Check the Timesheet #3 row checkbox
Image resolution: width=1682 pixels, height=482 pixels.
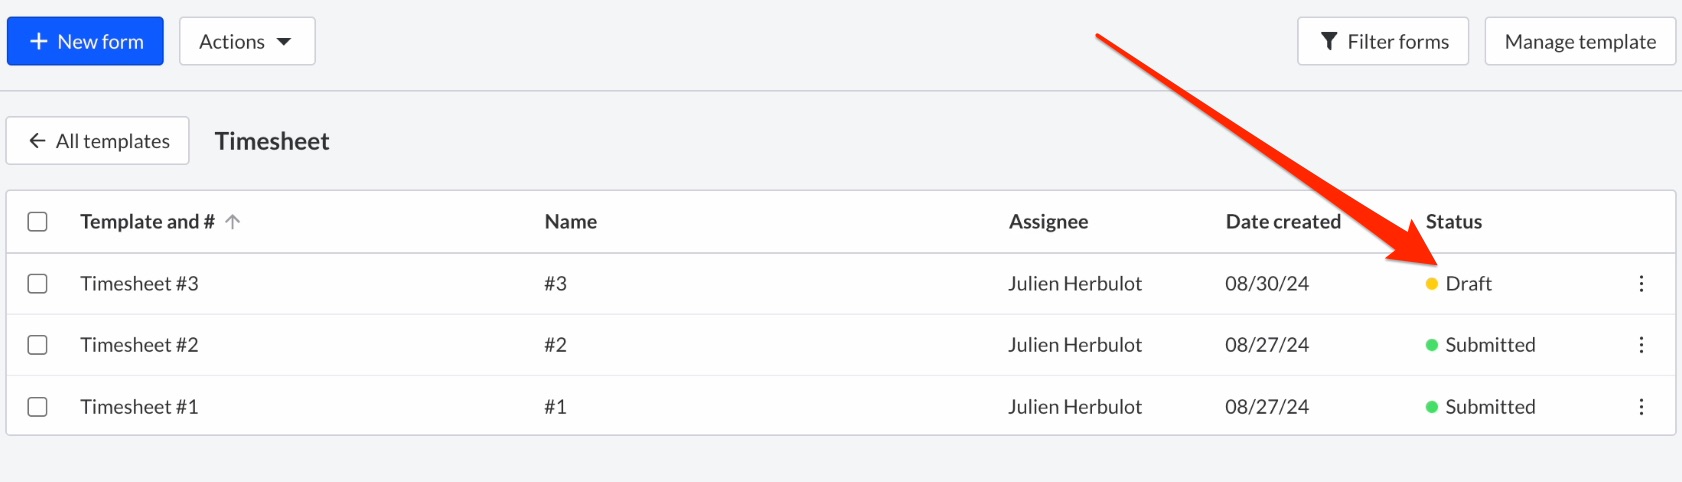click(x=37, y=284)
